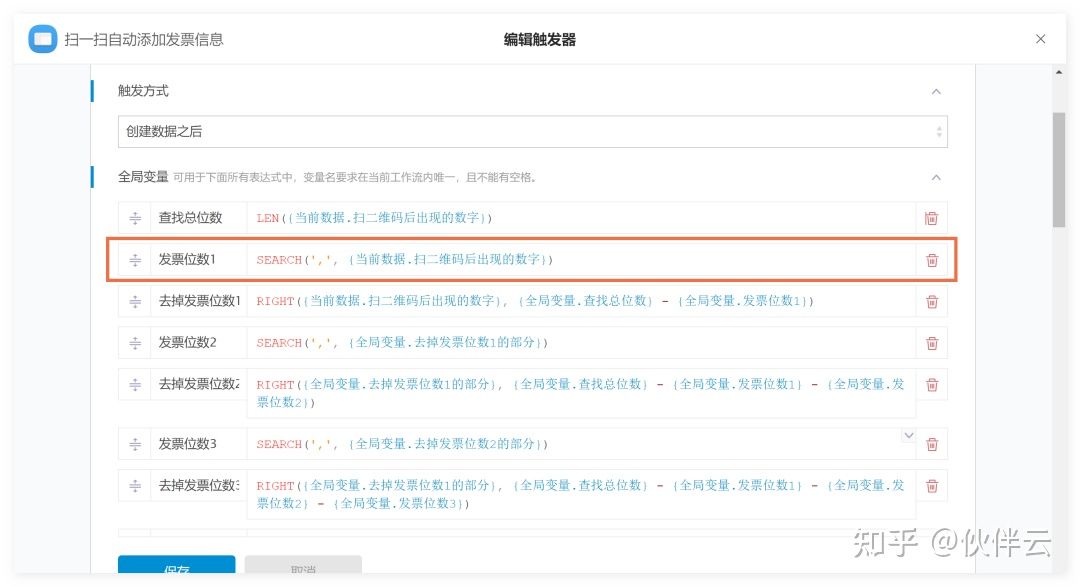Click trash icon for 去掉发票位数2 row

(932, 385)
